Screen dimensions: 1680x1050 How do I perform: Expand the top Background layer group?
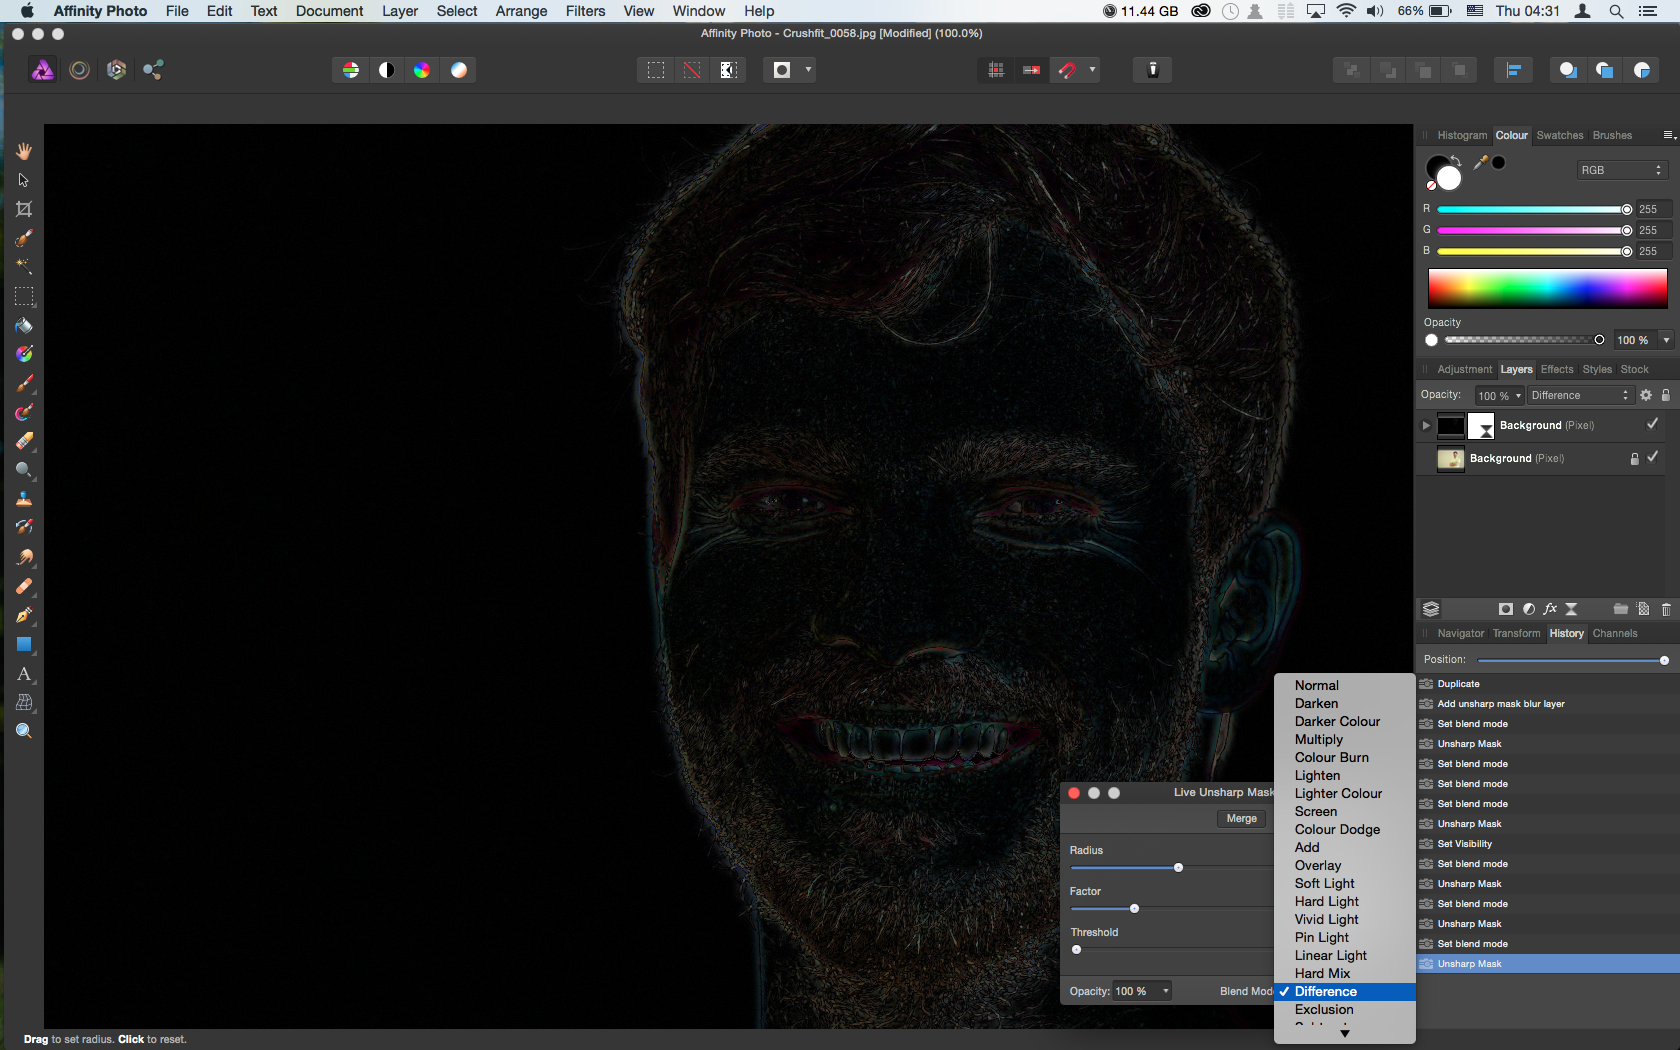1426,425
